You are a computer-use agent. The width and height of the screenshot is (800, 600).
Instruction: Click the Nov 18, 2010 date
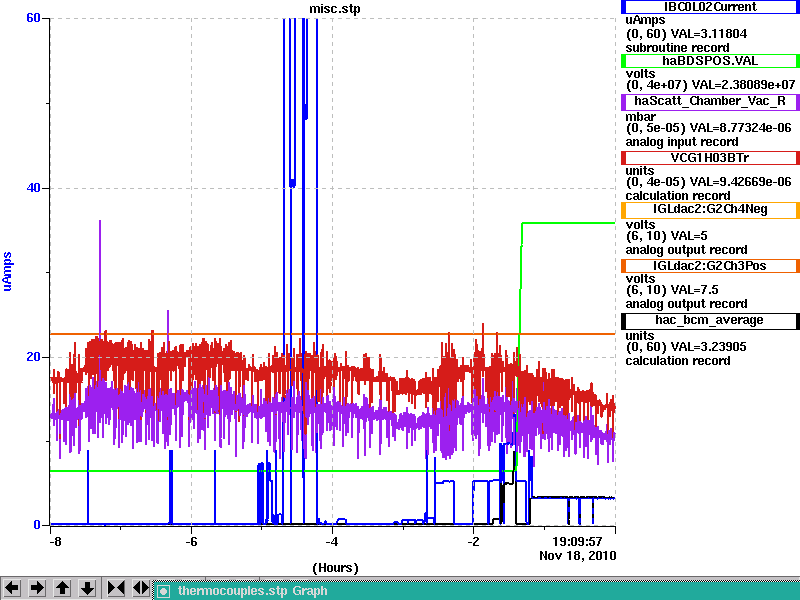(578, 556)
